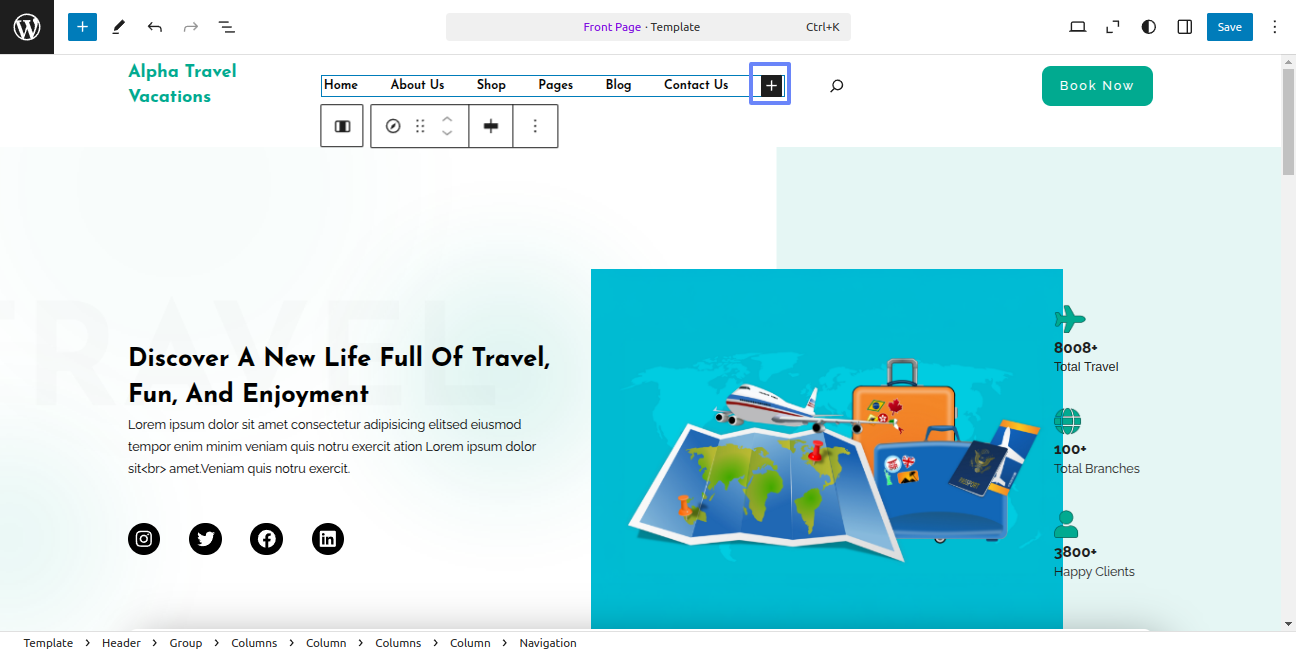Select the Home navigation item
Image resolution: width=1296 pixels, height=653 pixels.
(x=341, y=85)
